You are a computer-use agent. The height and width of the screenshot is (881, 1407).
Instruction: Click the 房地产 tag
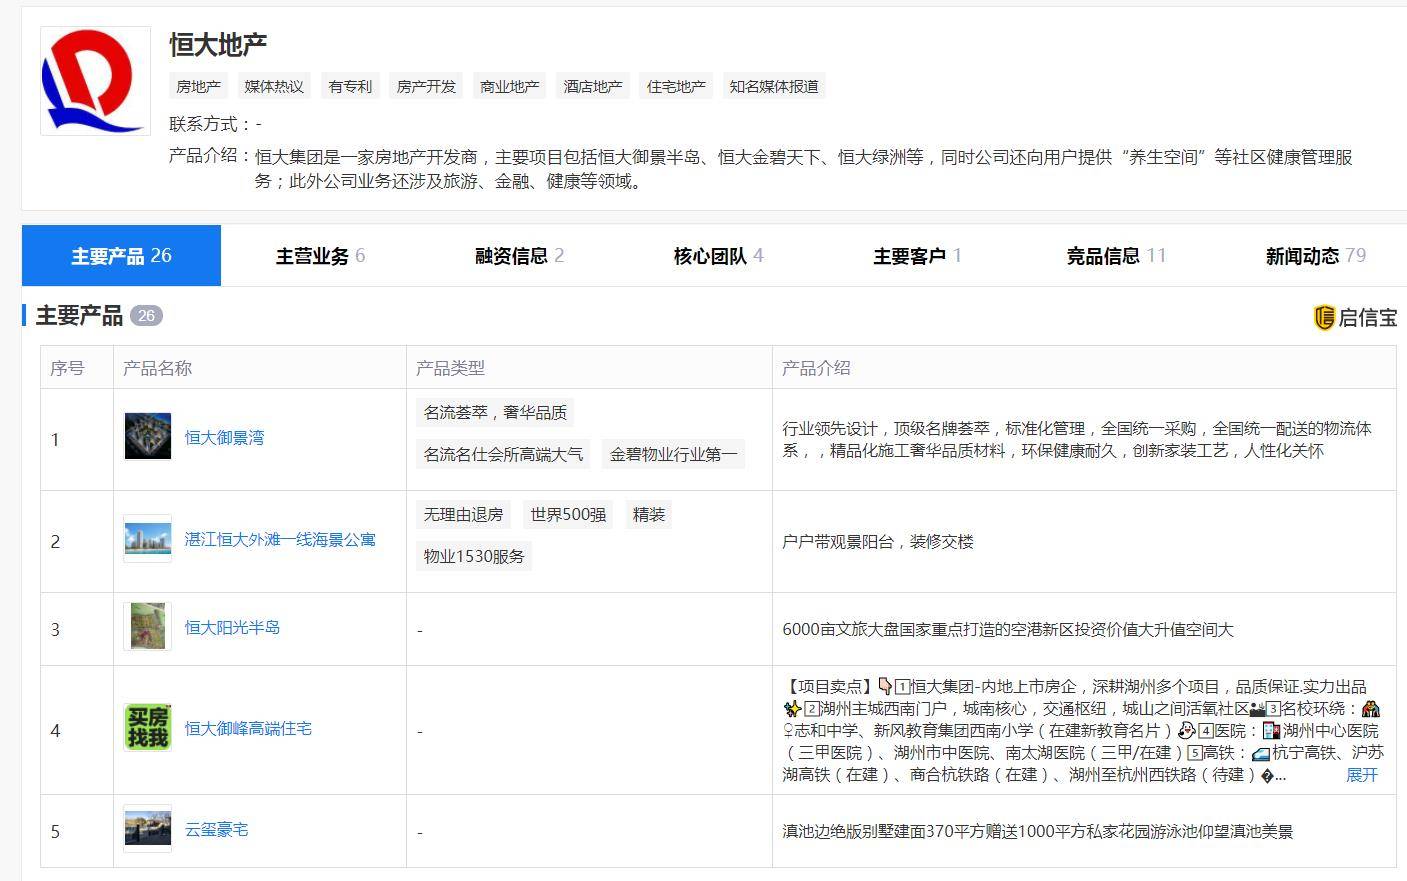[x=199, y=87]
